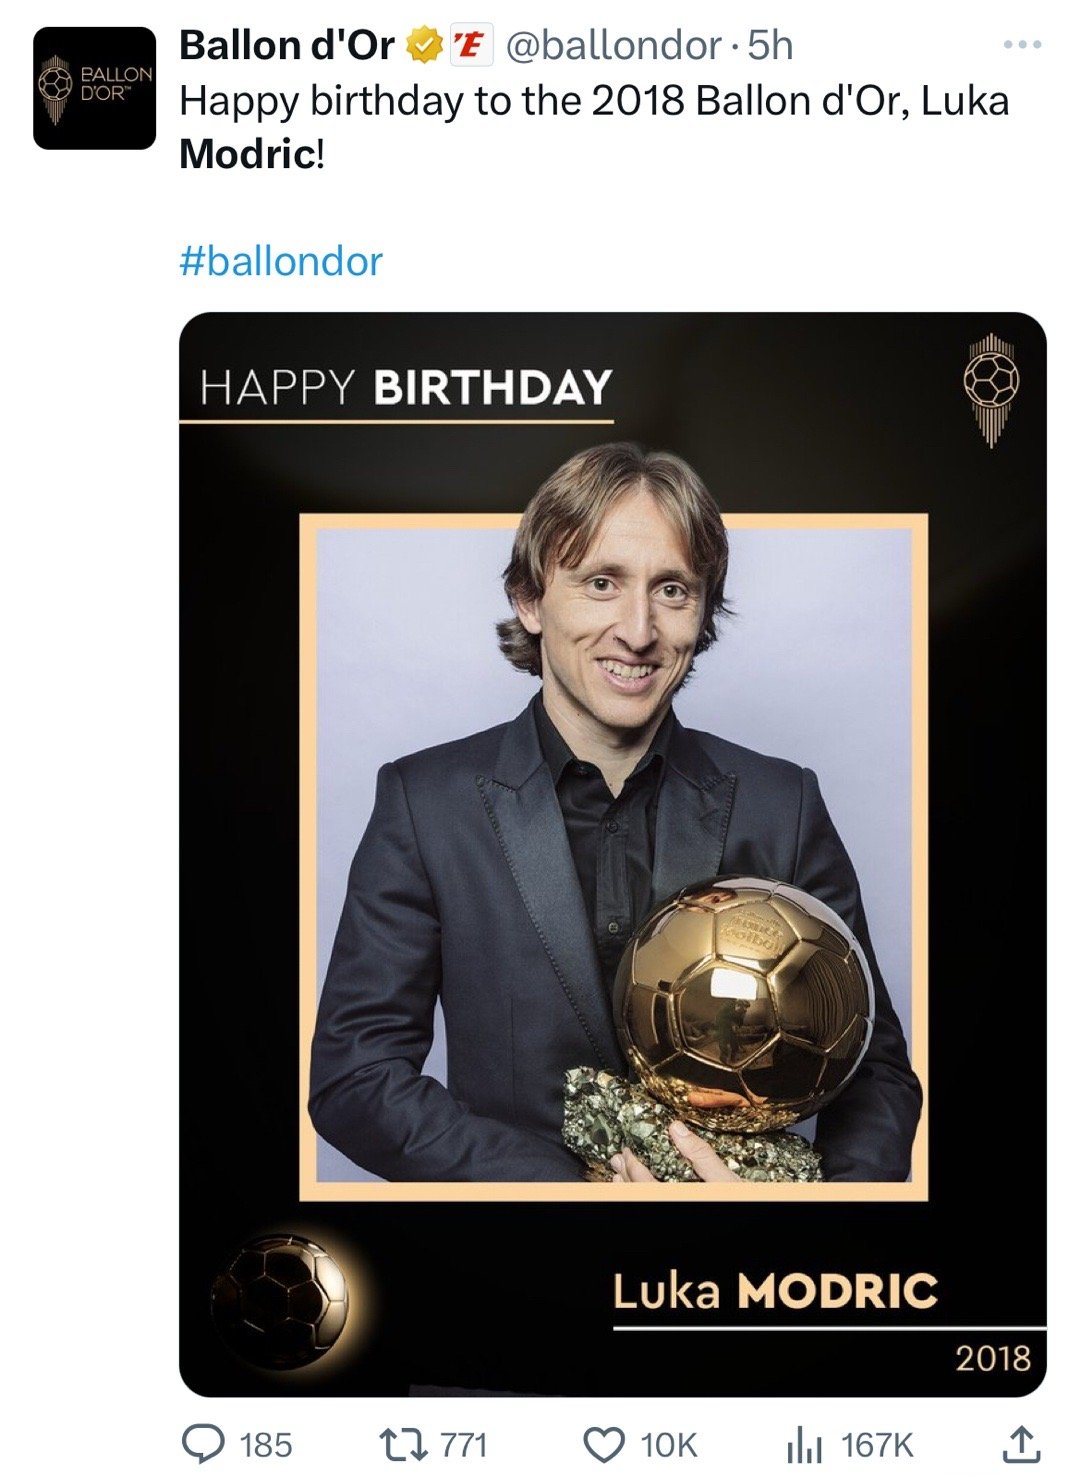Retweet the post using the arrows icon
1080x1475 pixels.
tap(403, 1444)
